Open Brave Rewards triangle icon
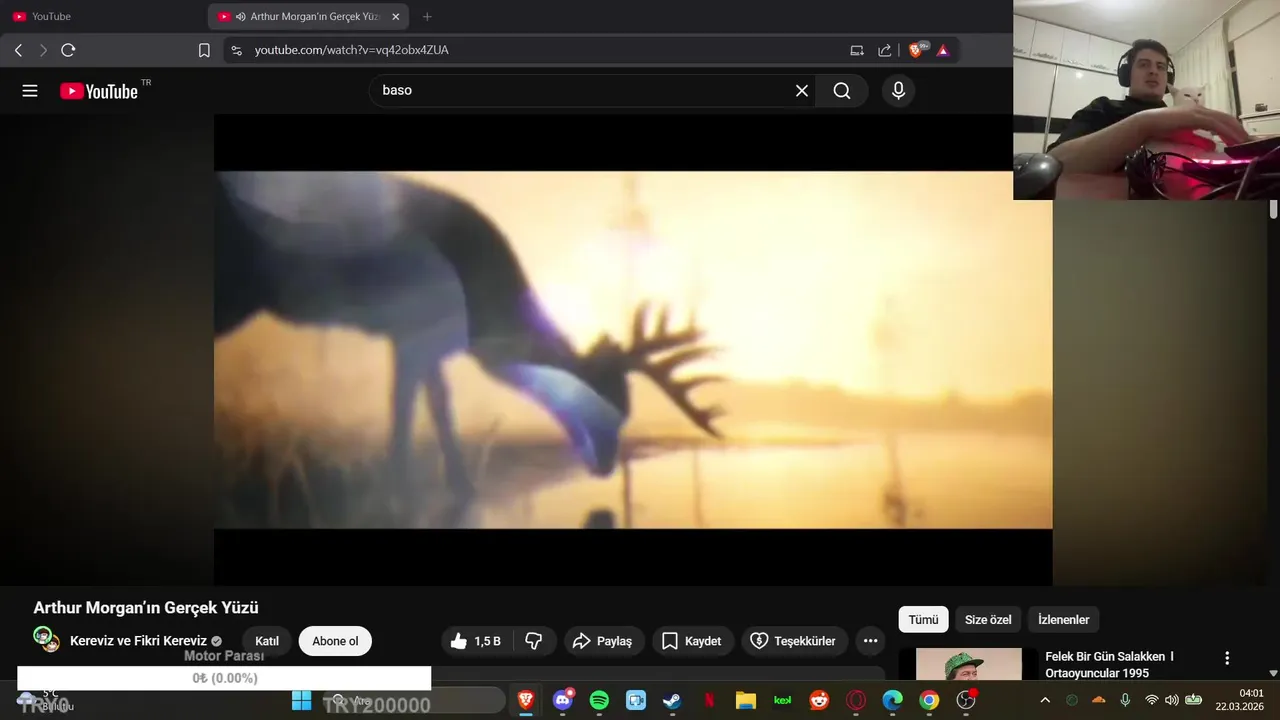This screenshot has width=1280, height=720. tap(943, 50)
